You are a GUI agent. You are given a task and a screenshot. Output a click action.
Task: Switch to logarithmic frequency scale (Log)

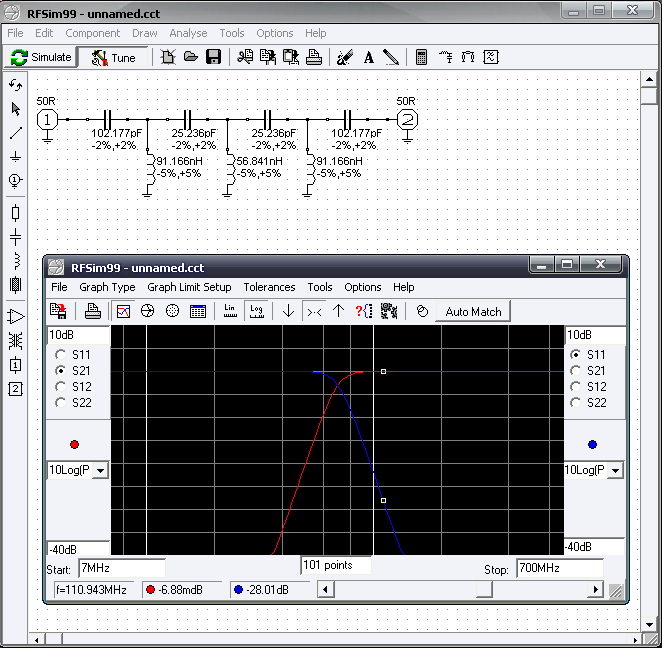coord(256,311)
